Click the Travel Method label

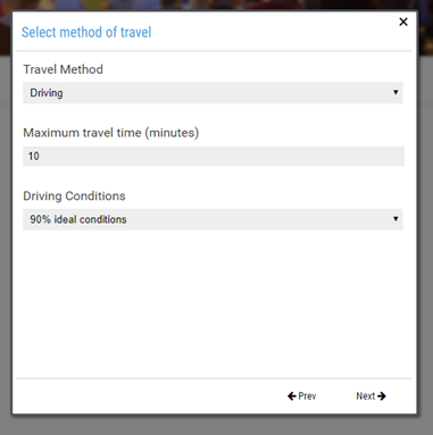63,69
